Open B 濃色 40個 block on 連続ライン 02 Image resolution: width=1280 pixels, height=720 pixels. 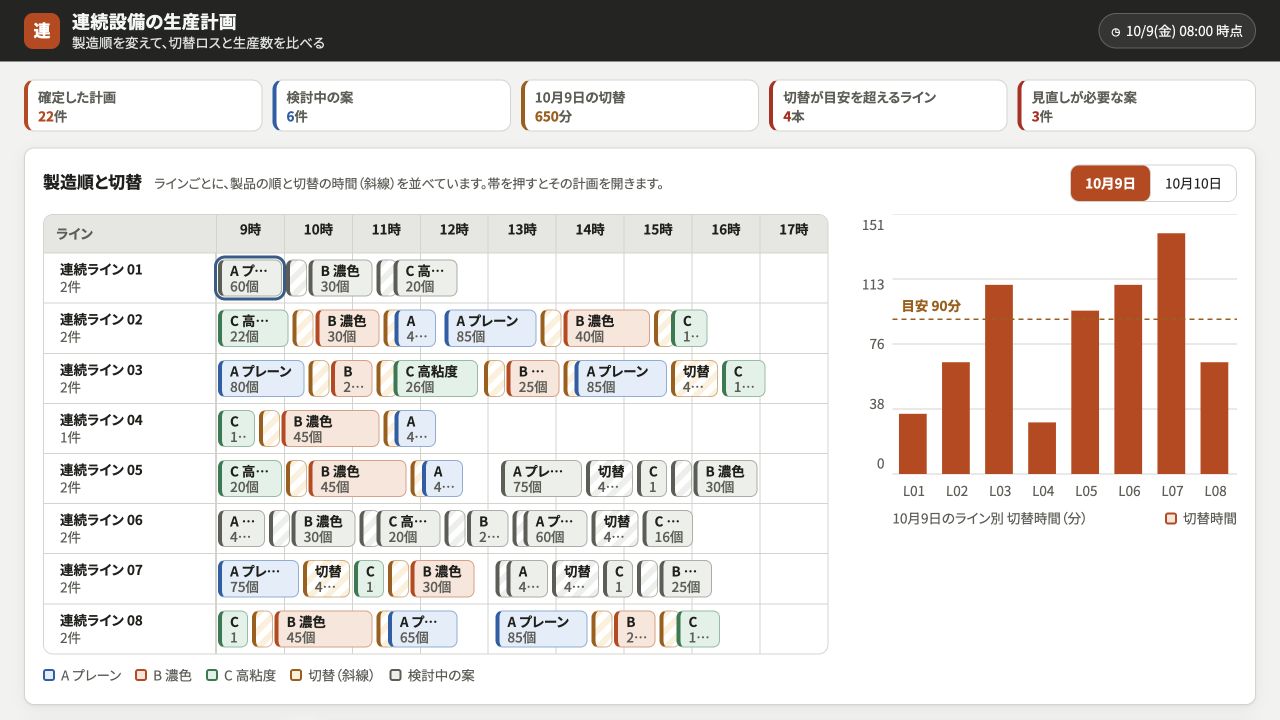(x=606, y=328)
